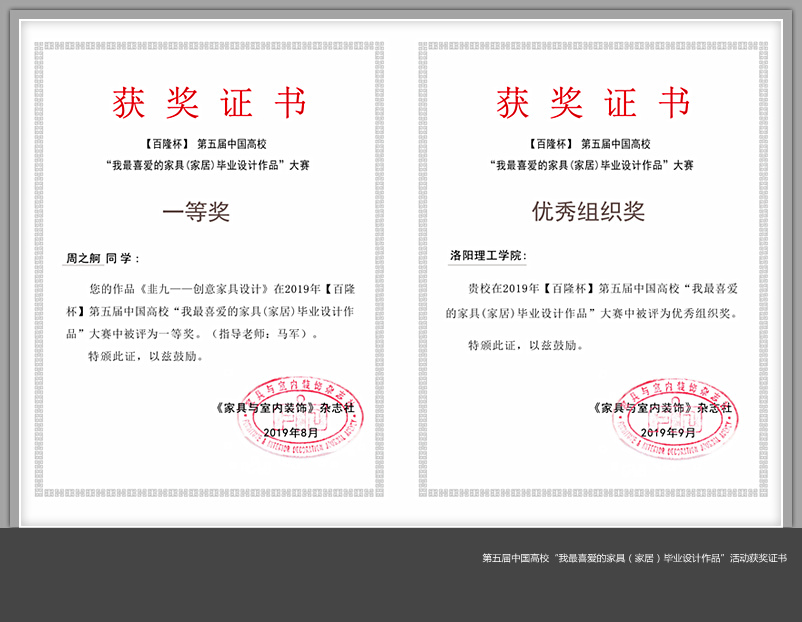The height and width of the screenshot is (622, 802).
Task: Click the right certificate's red 获奖证书 title
Action: (x=593, y=103)
